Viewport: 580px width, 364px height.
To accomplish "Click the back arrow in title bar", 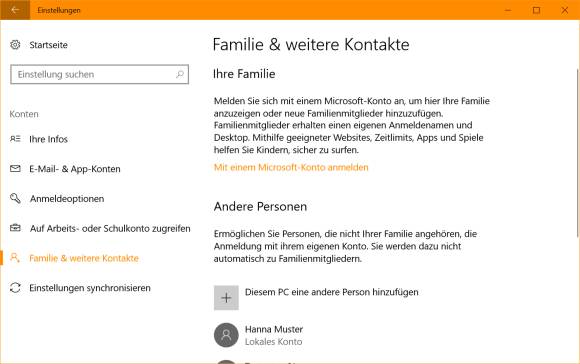I will click(x=15, y=10).
